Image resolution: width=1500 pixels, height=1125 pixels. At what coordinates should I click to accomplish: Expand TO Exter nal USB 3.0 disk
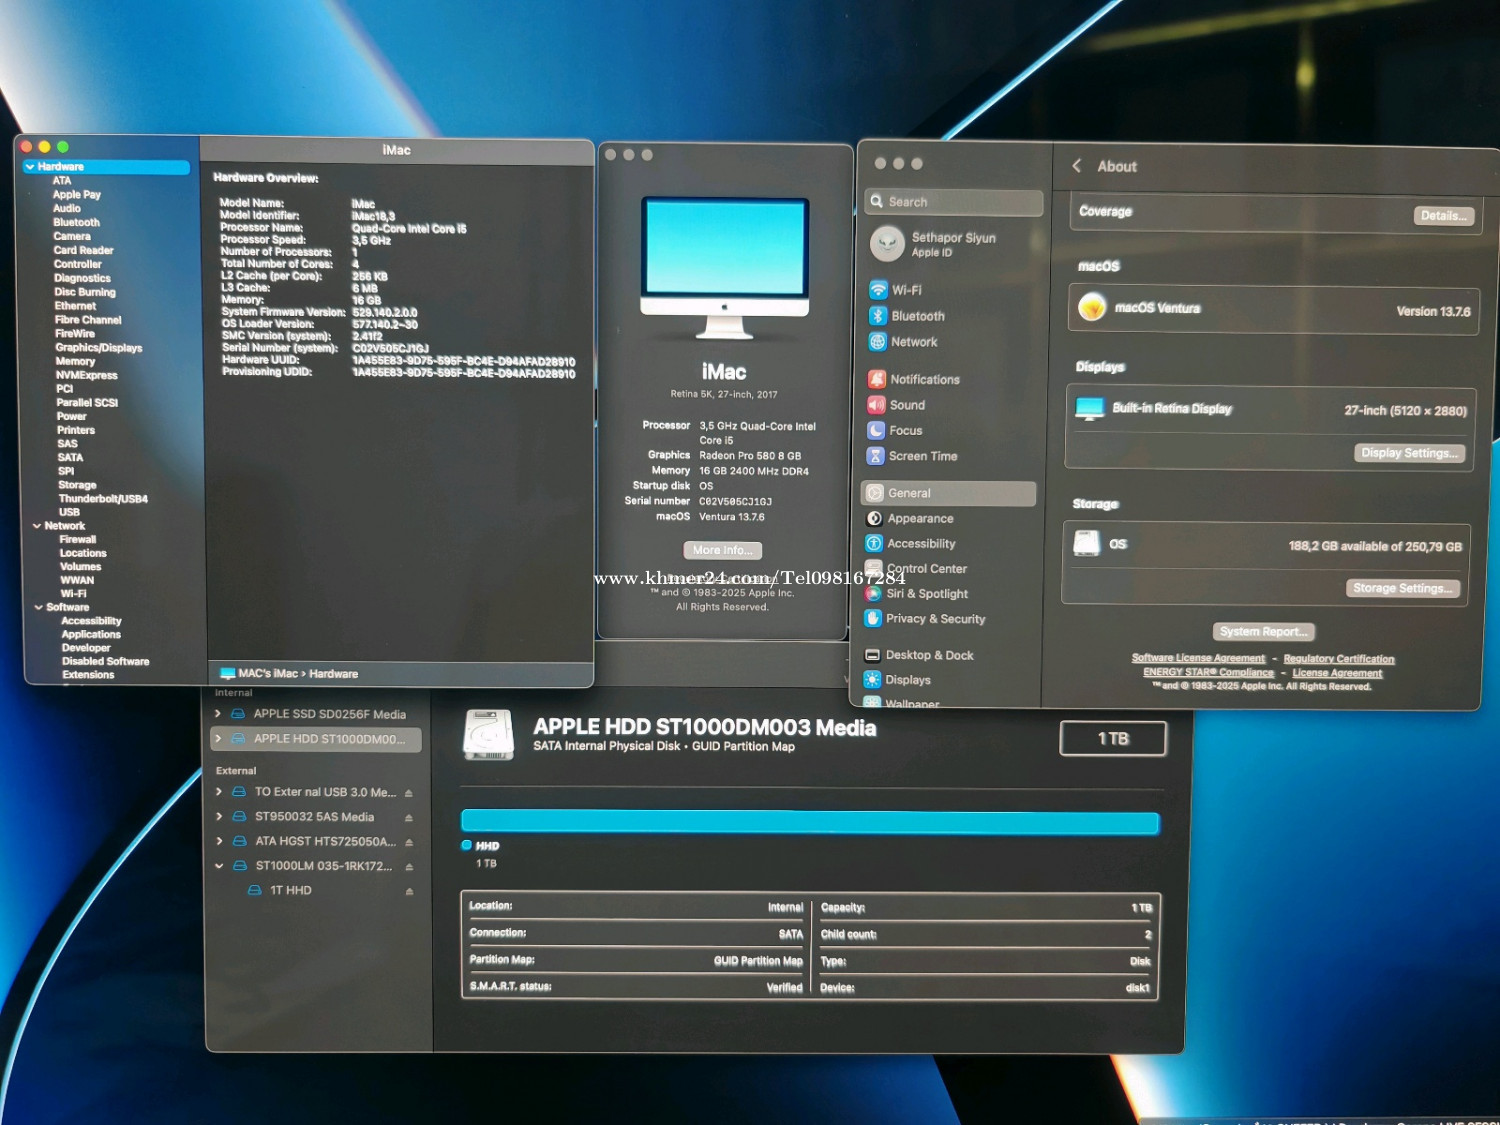click(219, 791)
